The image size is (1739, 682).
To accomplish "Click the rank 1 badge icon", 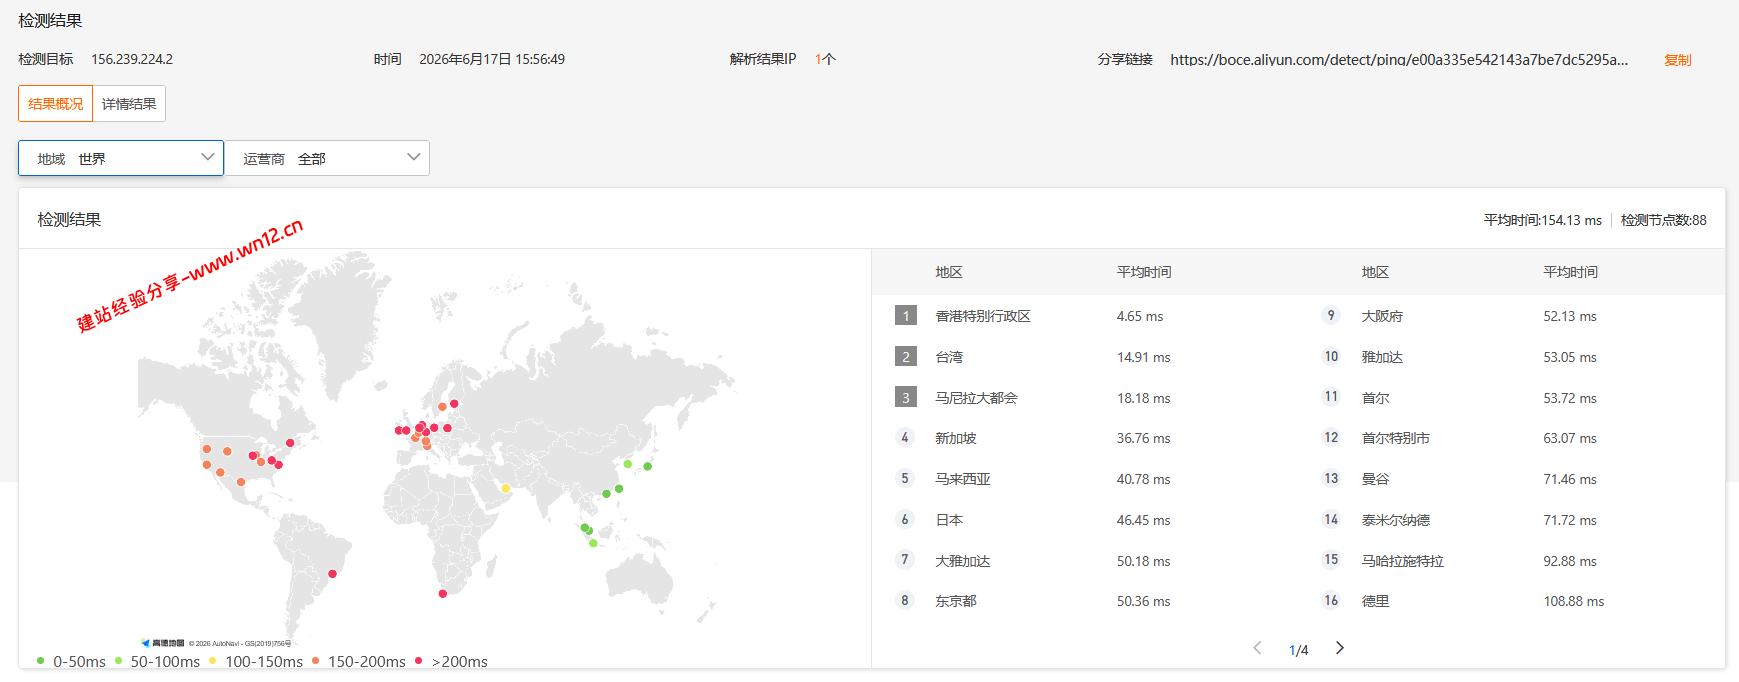I will [x=906, y=316].
